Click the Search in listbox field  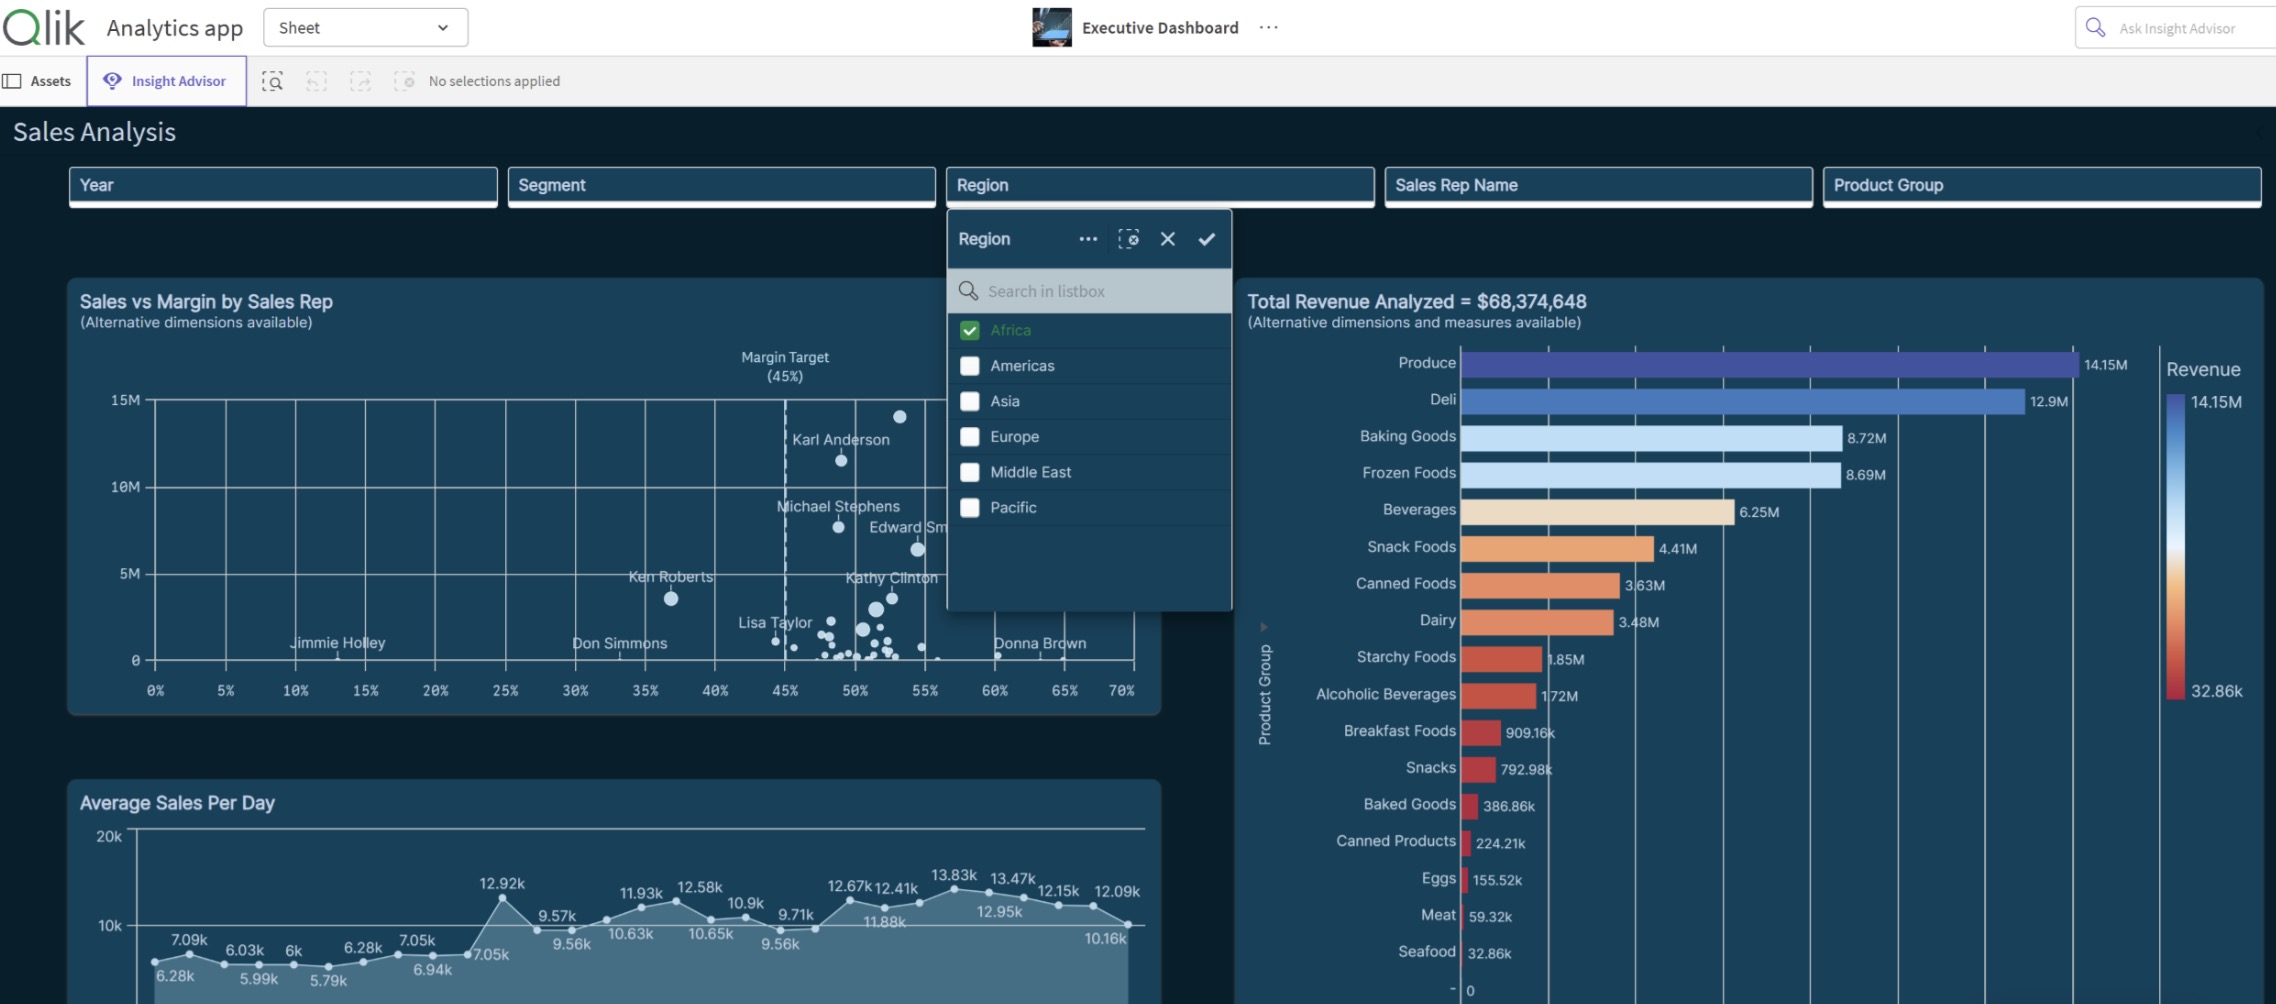click(1090, 291)
